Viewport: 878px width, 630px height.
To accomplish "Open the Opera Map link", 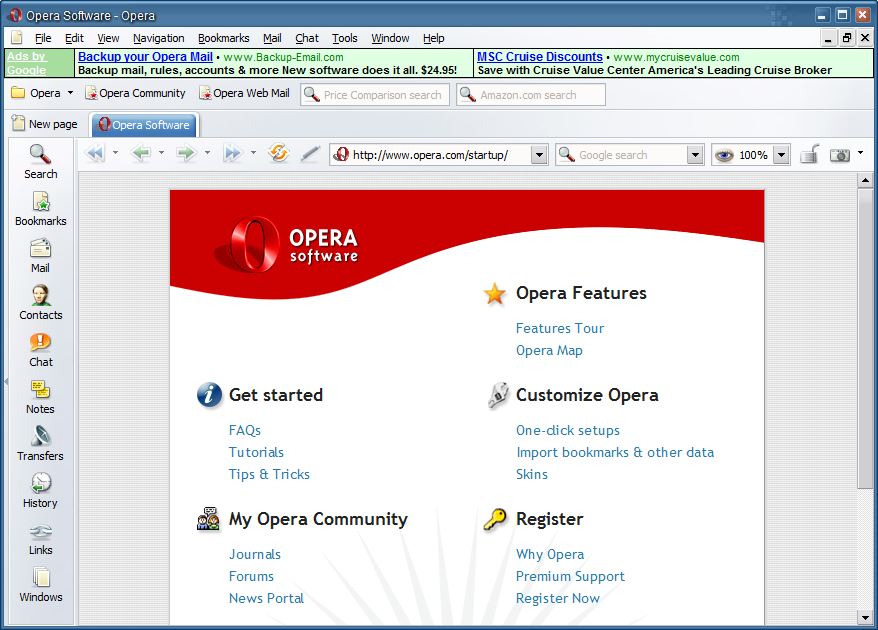I will tap(549, 351).
